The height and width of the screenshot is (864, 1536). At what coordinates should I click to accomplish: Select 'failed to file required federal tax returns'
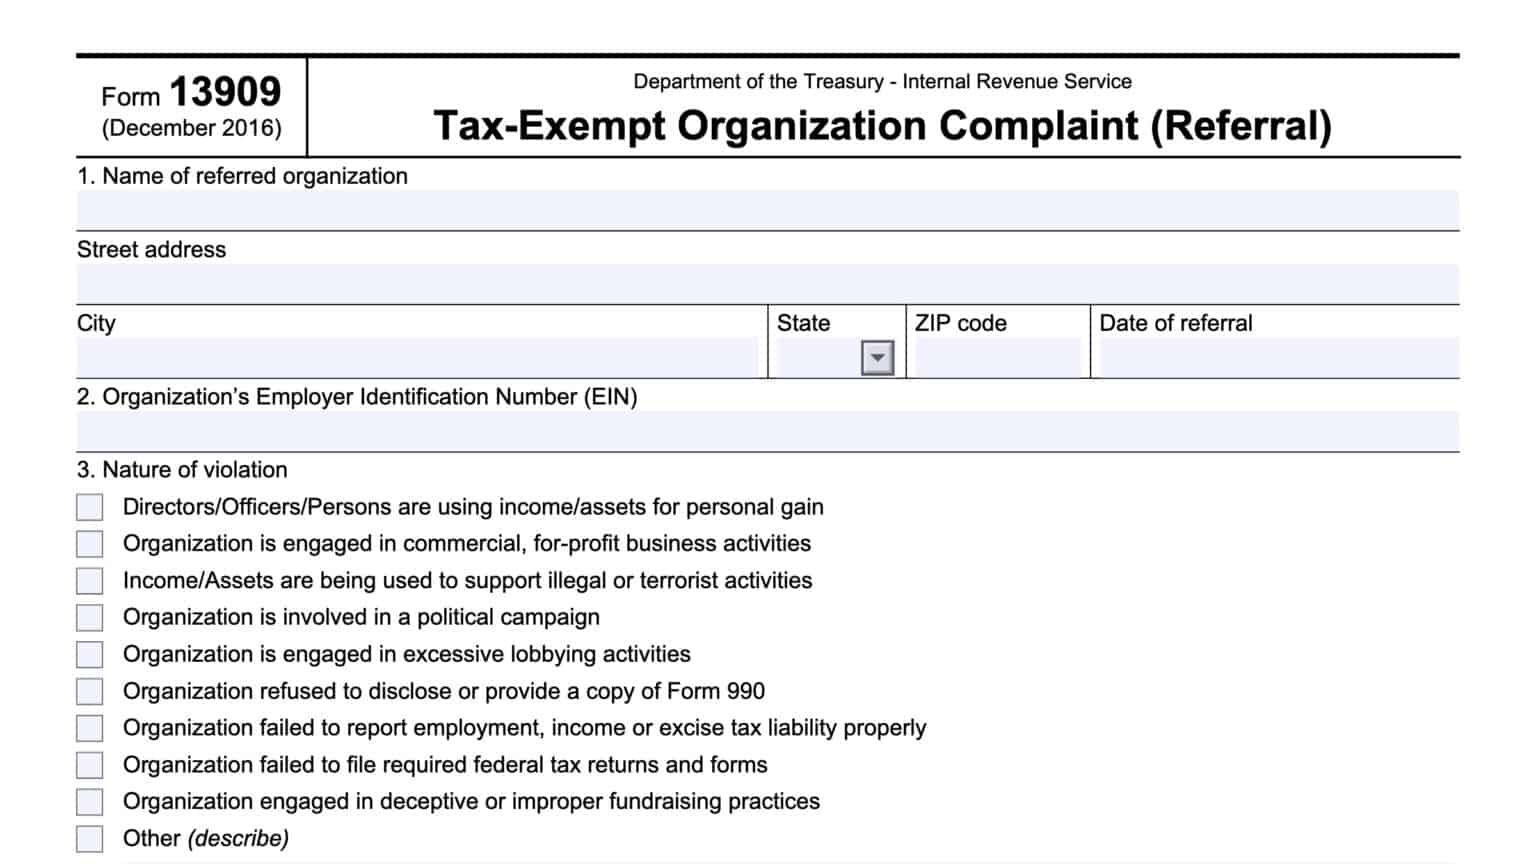90,765
